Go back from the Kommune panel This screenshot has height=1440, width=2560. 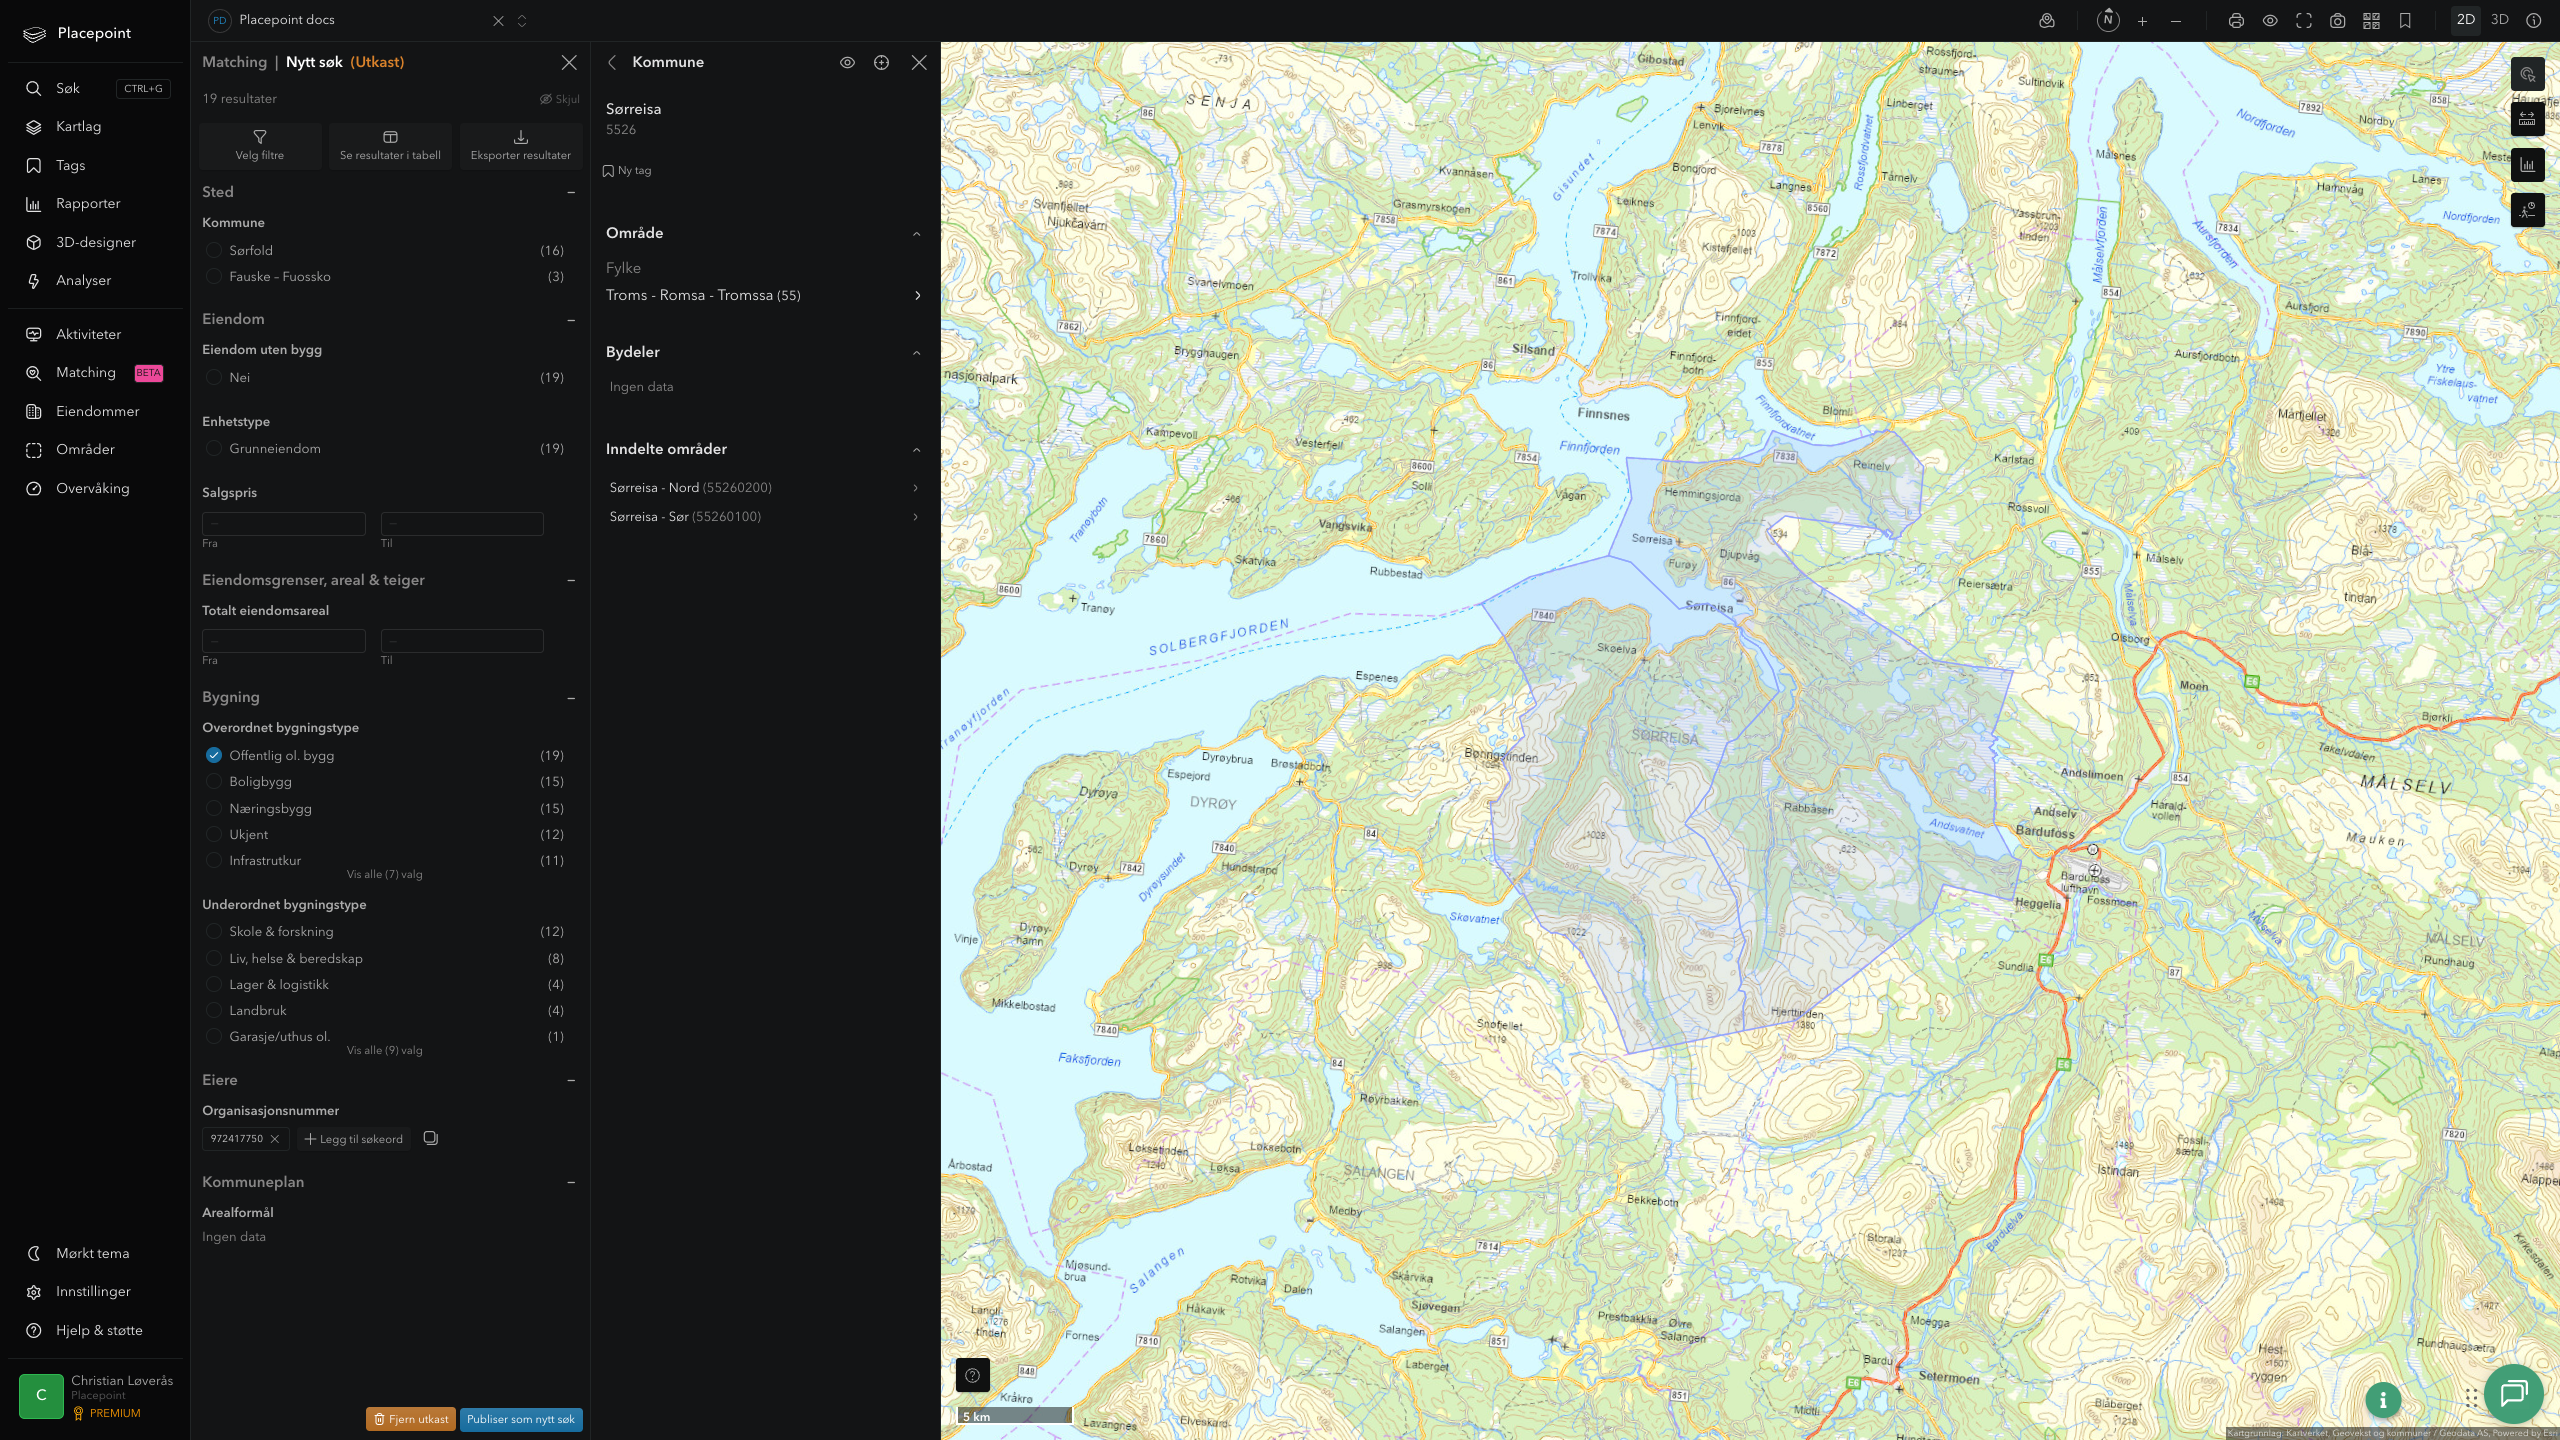(x=612, y=62)
